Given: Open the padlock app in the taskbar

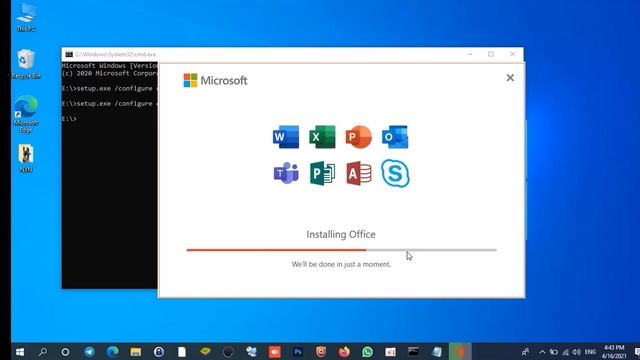Looking at the screenshot, I should point(159,352).
